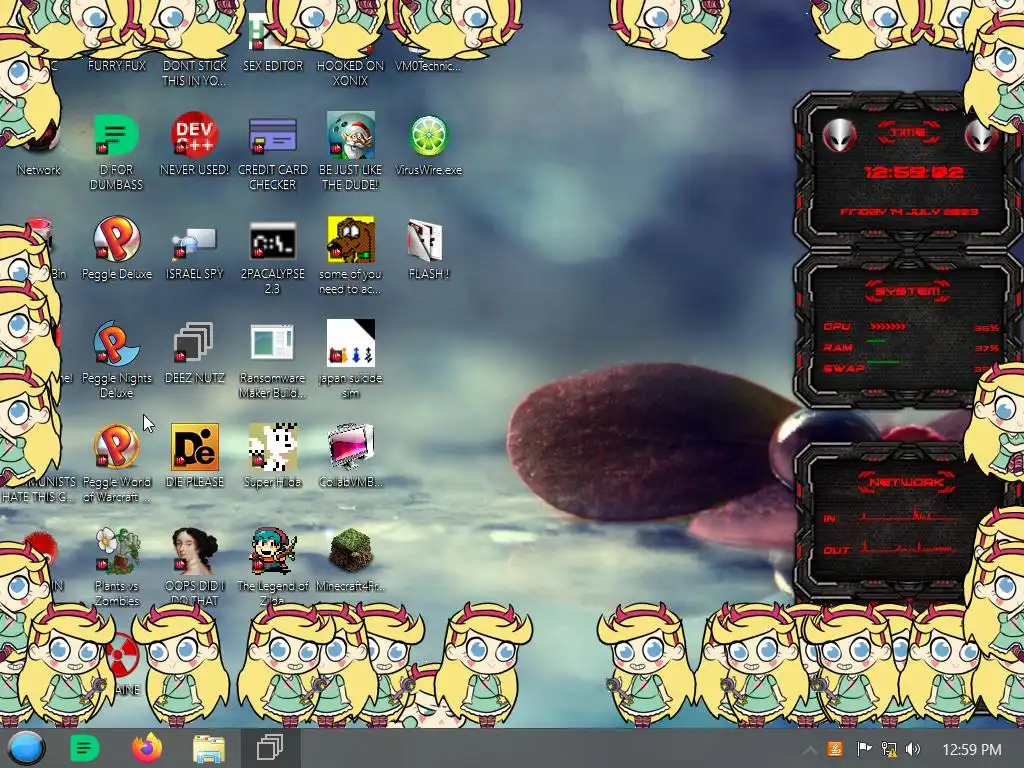
Task: Click the 12:59 PM taskbar clock
Action: [972, 750]
